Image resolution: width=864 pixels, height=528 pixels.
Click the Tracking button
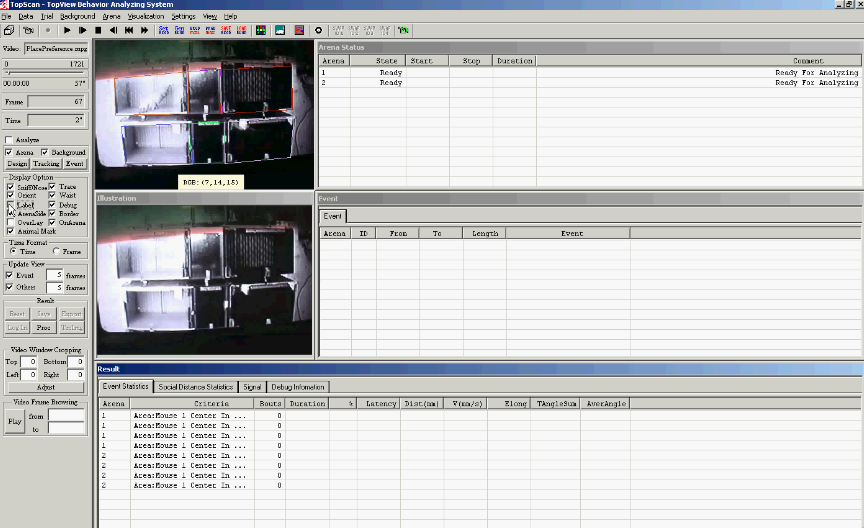[46, 163]
